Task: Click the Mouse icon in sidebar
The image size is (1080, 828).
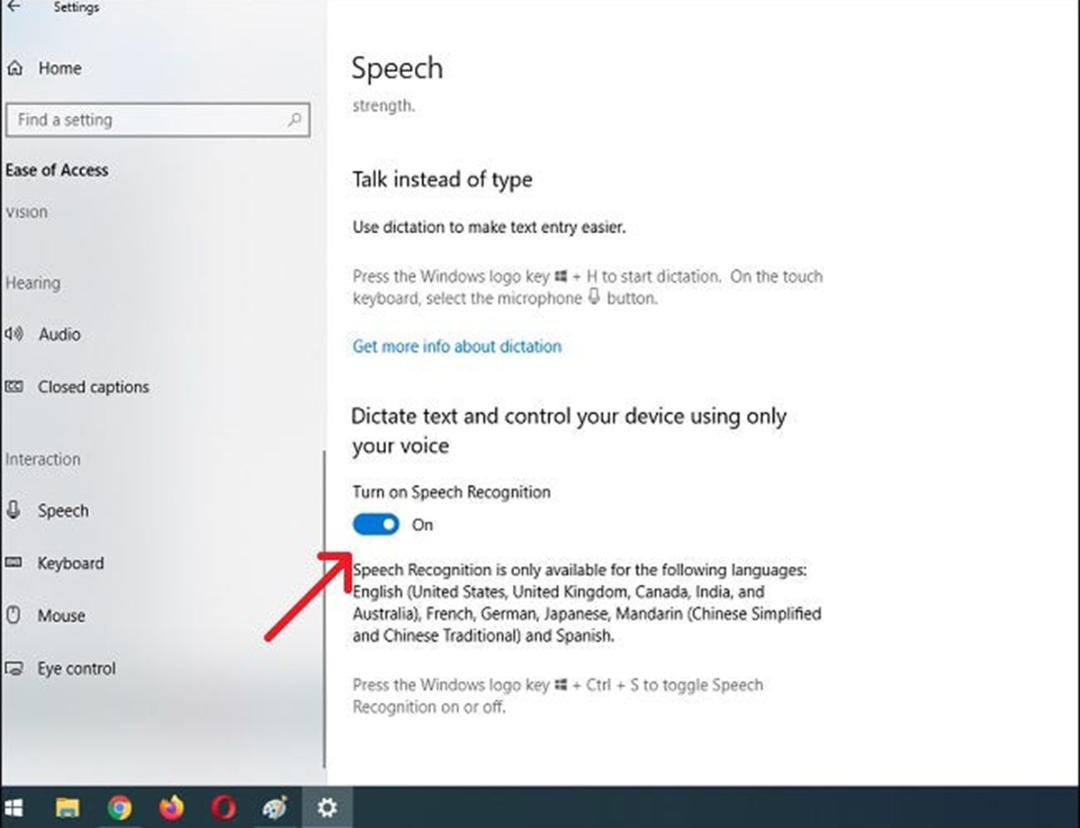Action: click(x=13, y=614)
